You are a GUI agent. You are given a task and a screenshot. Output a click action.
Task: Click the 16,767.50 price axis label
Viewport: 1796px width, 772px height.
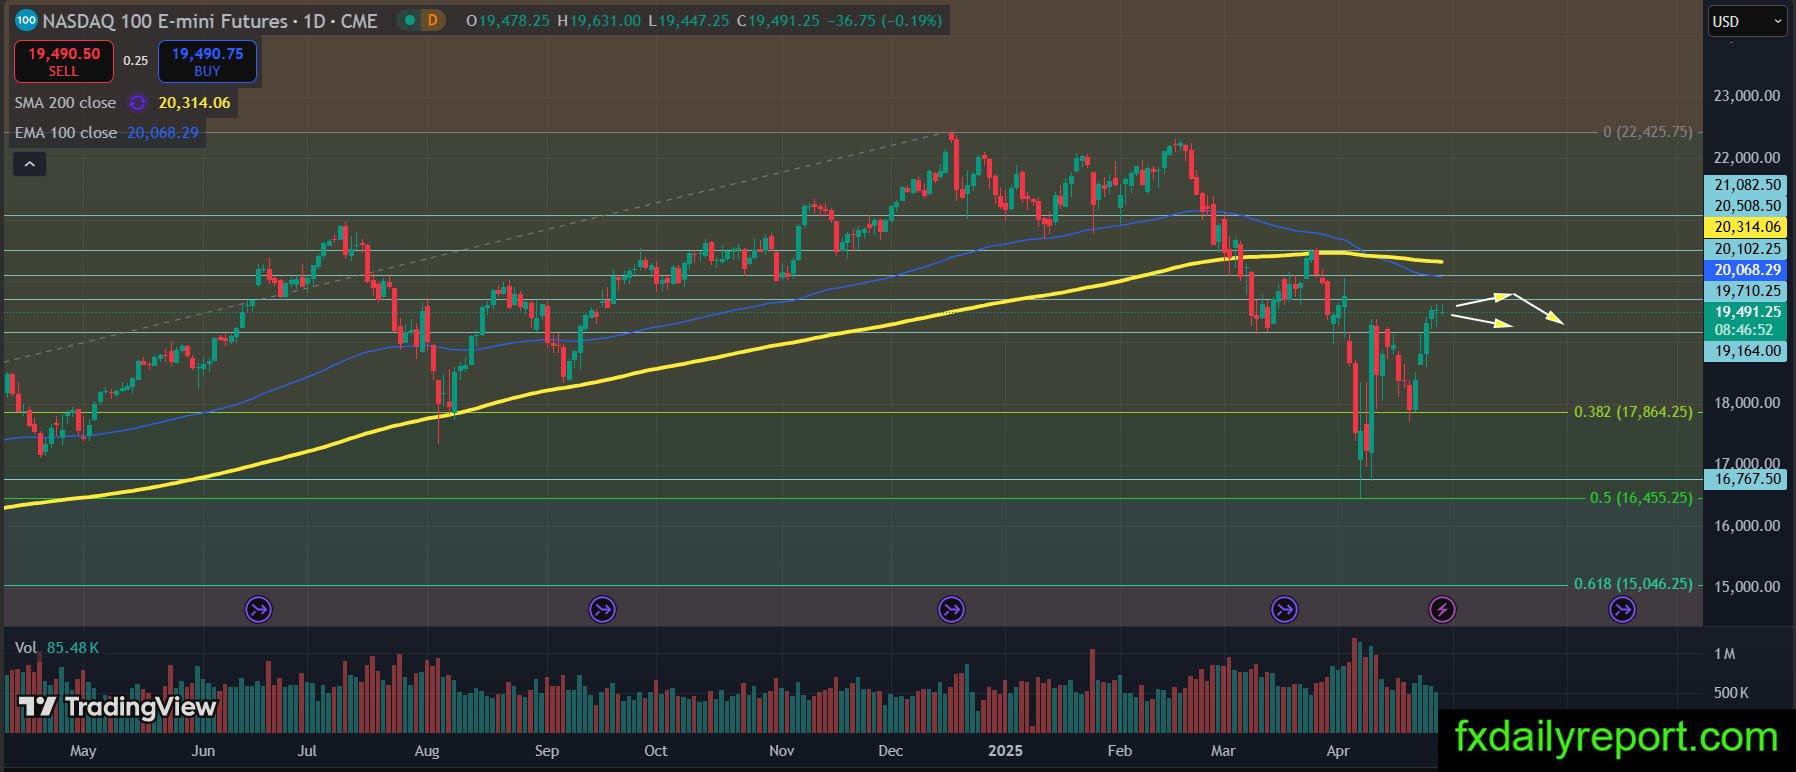[x=1747, y=479]
